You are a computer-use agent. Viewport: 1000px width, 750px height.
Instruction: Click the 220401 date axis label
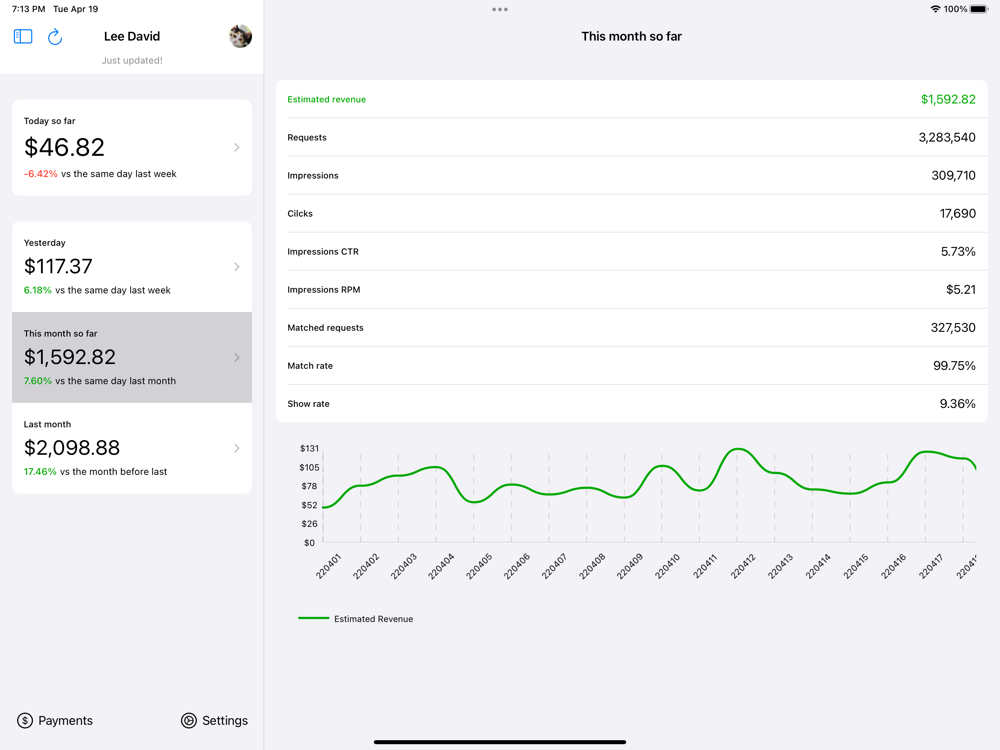pos(328,566)
